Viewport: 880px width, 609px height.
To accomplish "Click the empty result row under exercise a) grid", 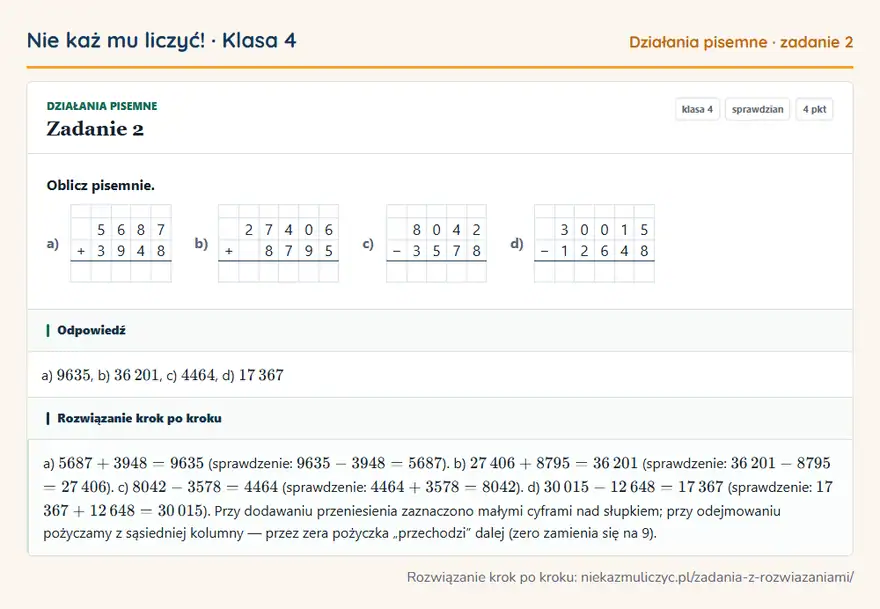I will (121, 272).
